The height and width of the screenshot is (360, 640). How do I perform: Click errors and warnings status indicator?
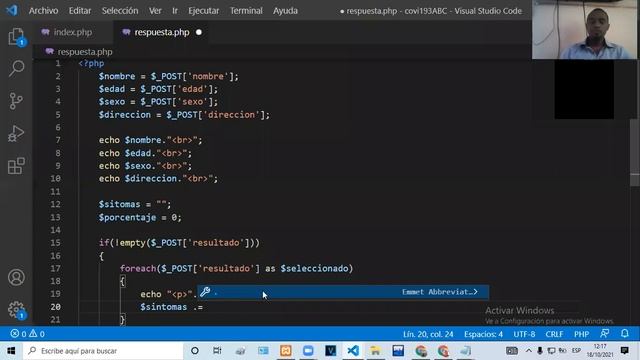tap(27, 334)
